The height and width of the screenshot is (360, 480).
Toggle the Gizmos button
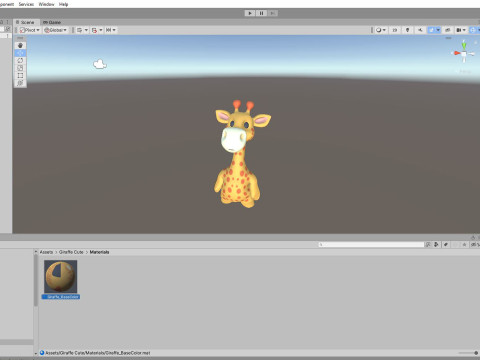click(x=473, y=30)
